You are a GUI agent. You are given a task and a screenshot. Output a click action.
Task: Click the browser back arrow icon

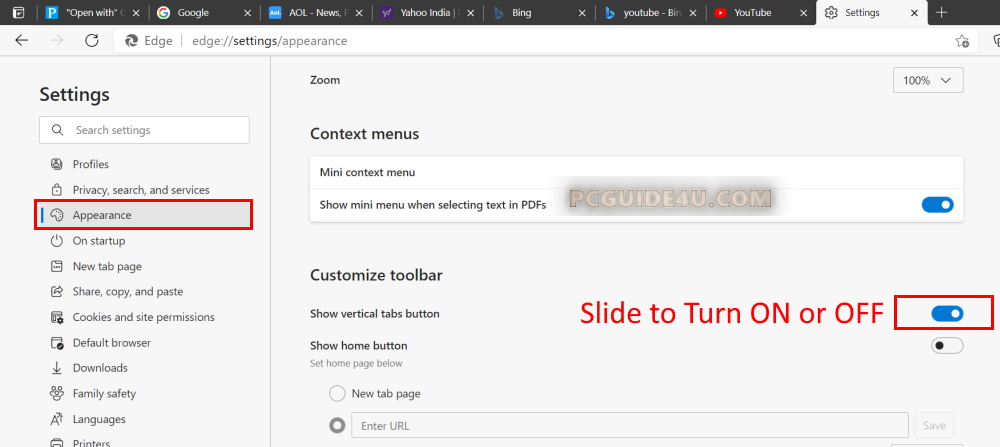22,41
